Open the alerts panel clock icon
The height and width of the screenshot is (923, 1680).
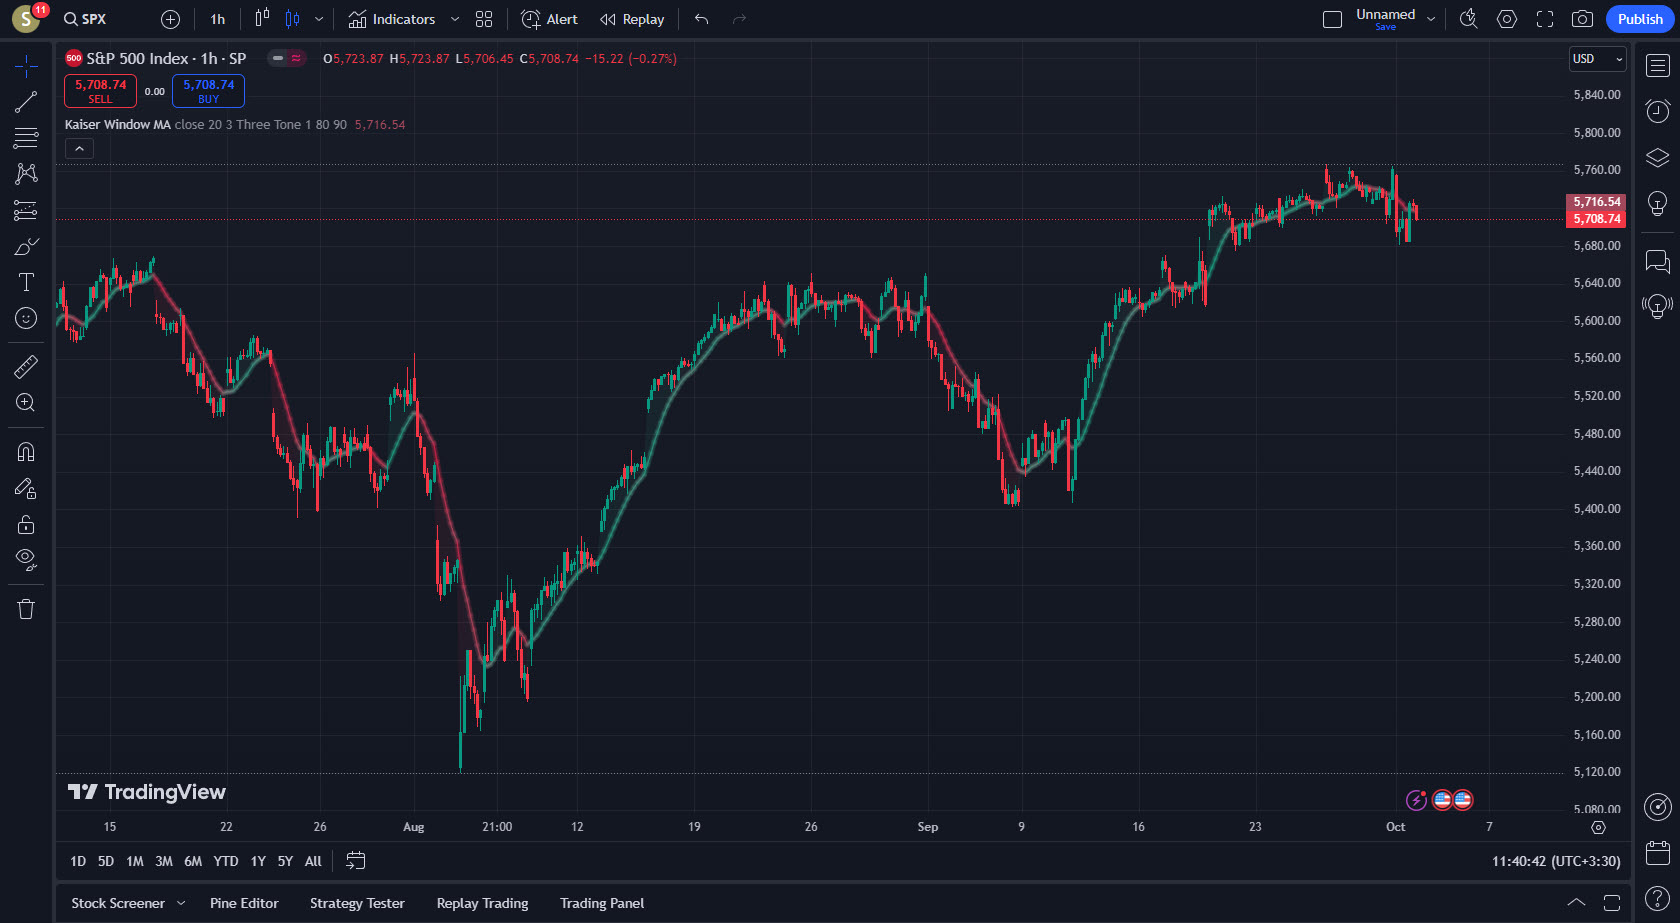(1657, 111)
